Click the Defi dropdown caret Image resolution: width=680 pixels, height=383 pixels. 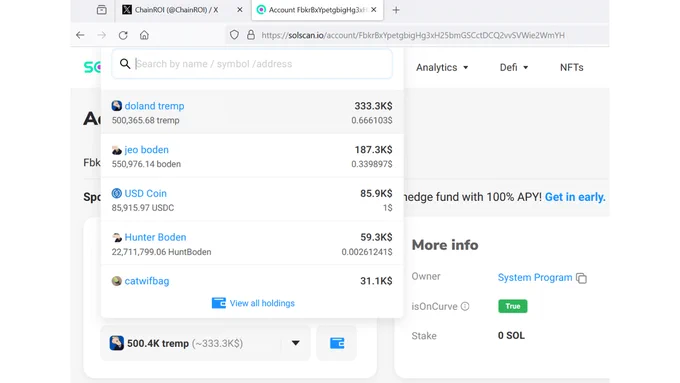click(526, 68)
